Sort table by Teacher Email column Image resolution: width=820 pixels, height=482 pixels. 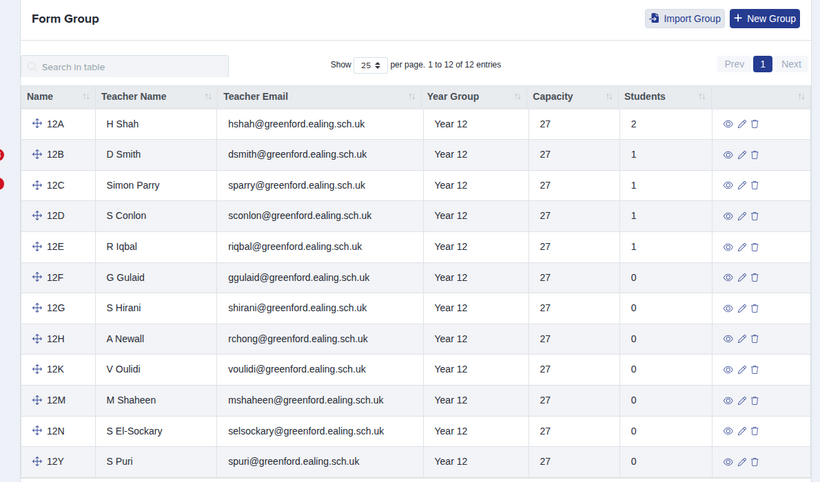320,97
